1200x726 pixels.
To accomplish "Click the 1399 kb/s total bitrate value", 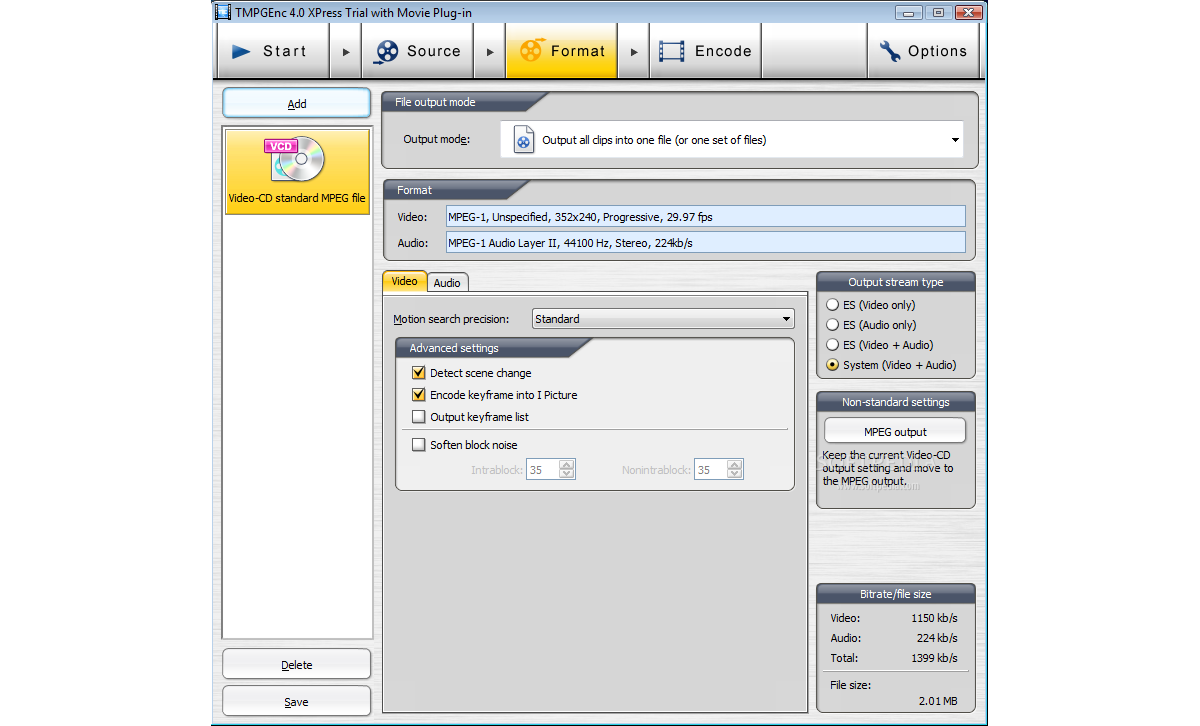I will coord(934,658).
